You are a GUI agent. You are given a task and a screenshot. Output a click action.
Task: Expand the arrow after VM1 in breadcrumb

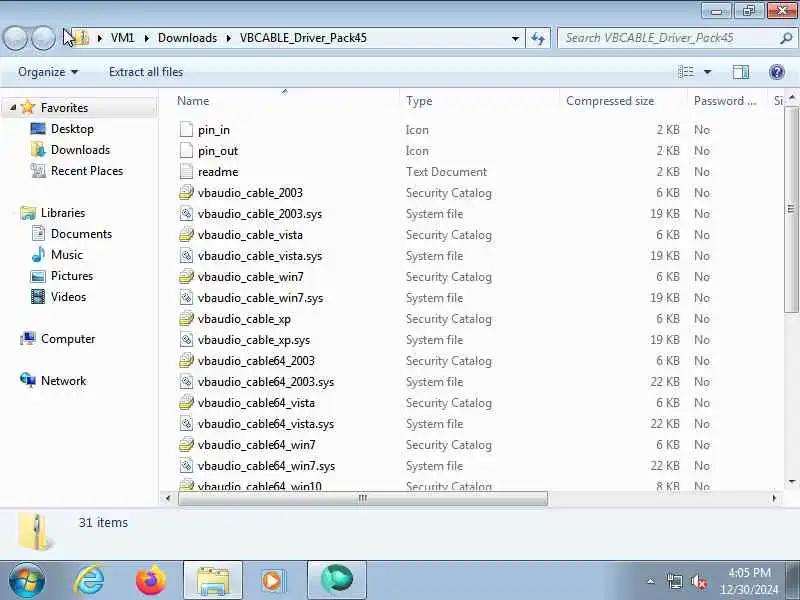click(147, 38)
